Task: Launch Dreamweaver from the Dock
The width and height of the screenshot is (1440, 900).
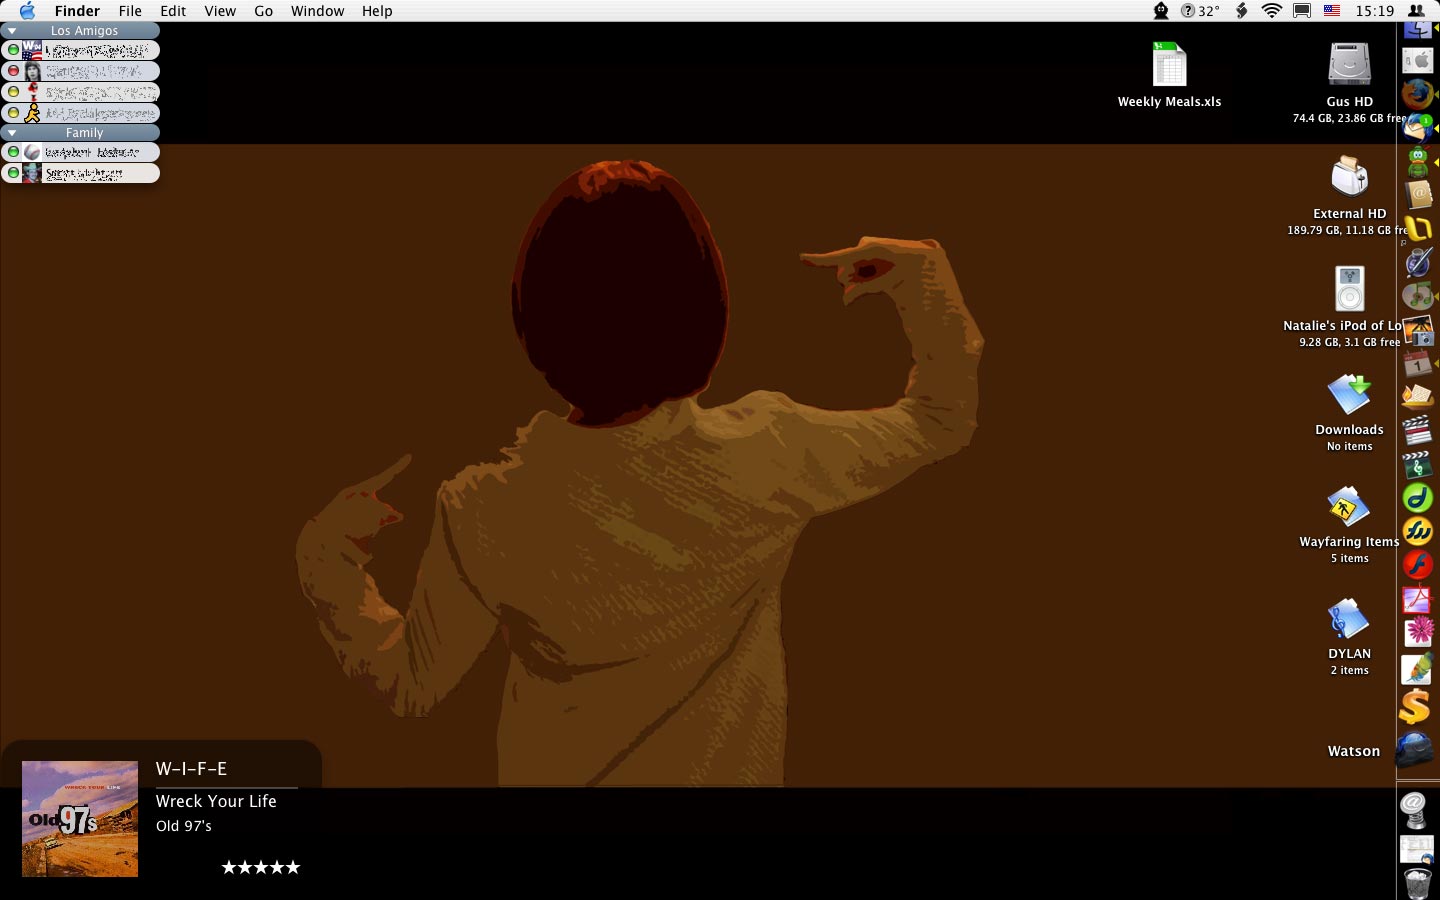Action: (1418, 497)
